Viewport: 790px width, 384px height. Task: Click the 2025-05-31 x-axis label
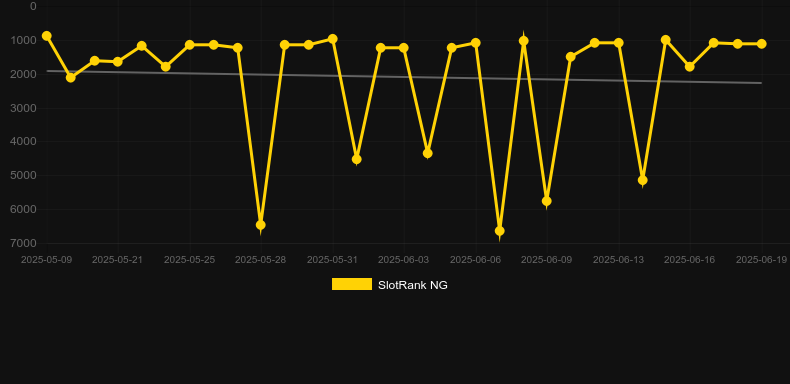click(x=333, y=260)
